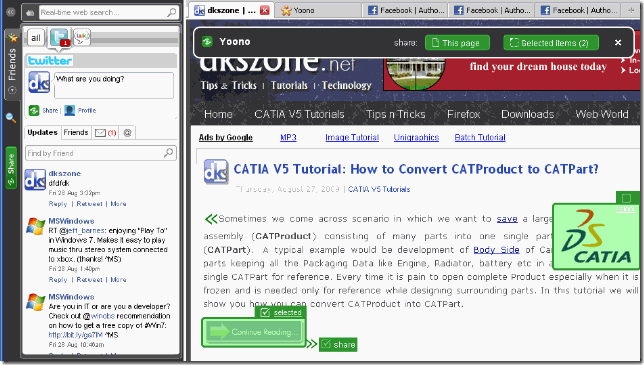Click the Image Tutorial ad link
Viewport: 644px width, 365px height.
coord(352,138)
